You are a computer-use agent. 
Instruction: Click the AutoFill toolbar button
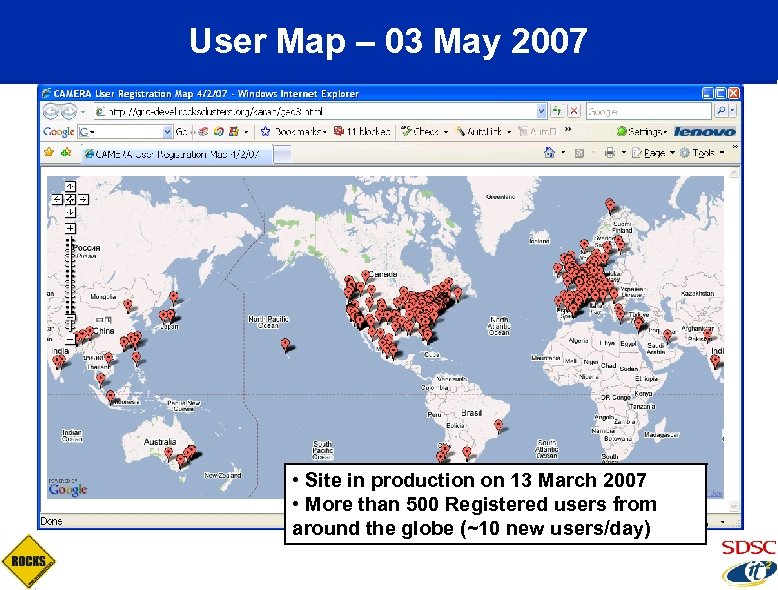[537, 131]
